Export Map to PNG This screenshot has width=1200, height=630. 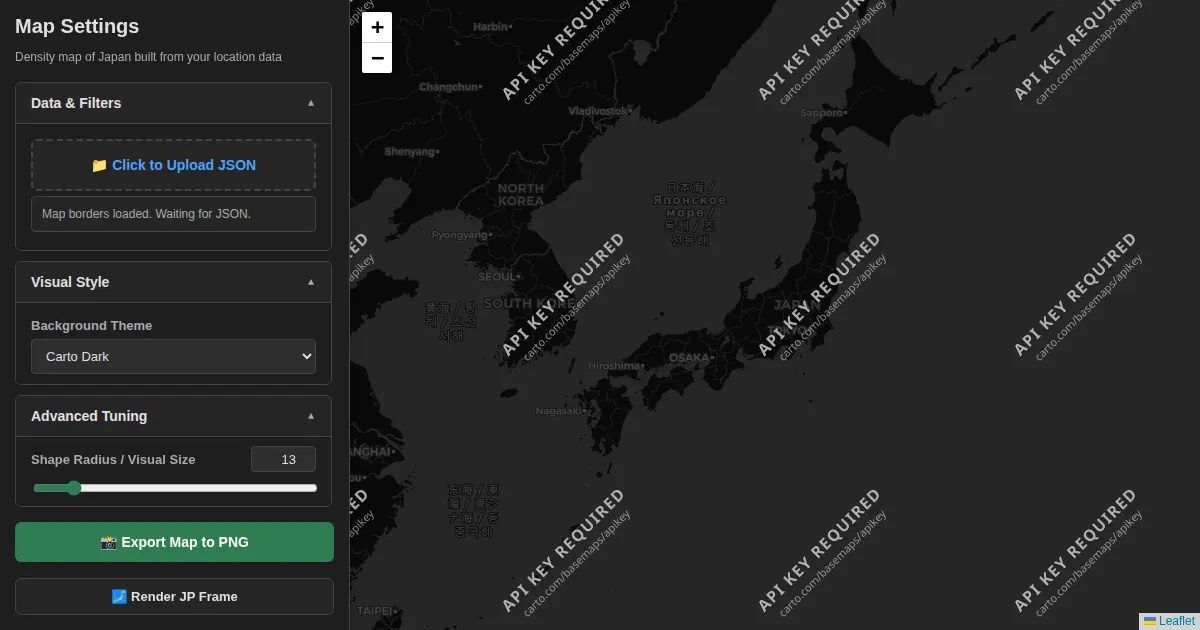pyautogui.click(x=174, y=542)
